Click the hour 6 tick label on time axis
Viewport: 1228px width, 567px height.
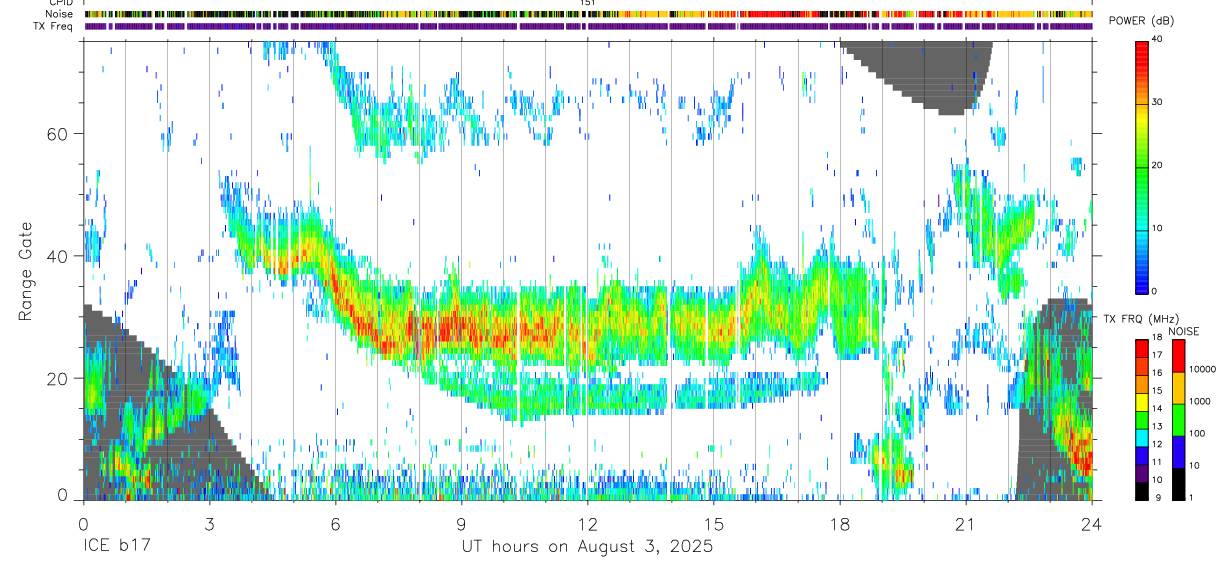(x=335, y=523)
